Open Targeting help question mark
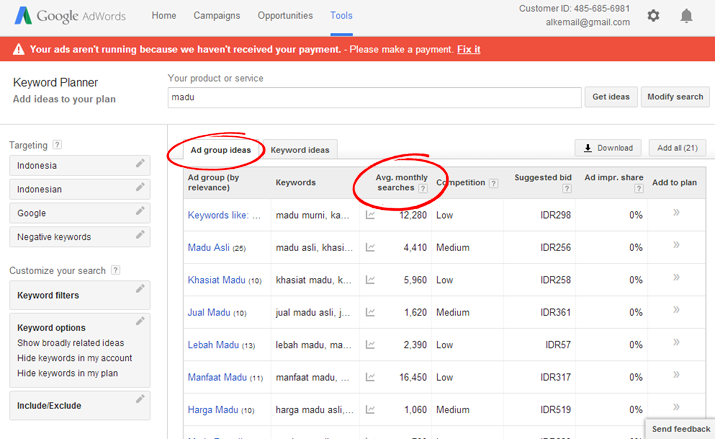This screenshot has height=439, width=715. pos(57,145)
